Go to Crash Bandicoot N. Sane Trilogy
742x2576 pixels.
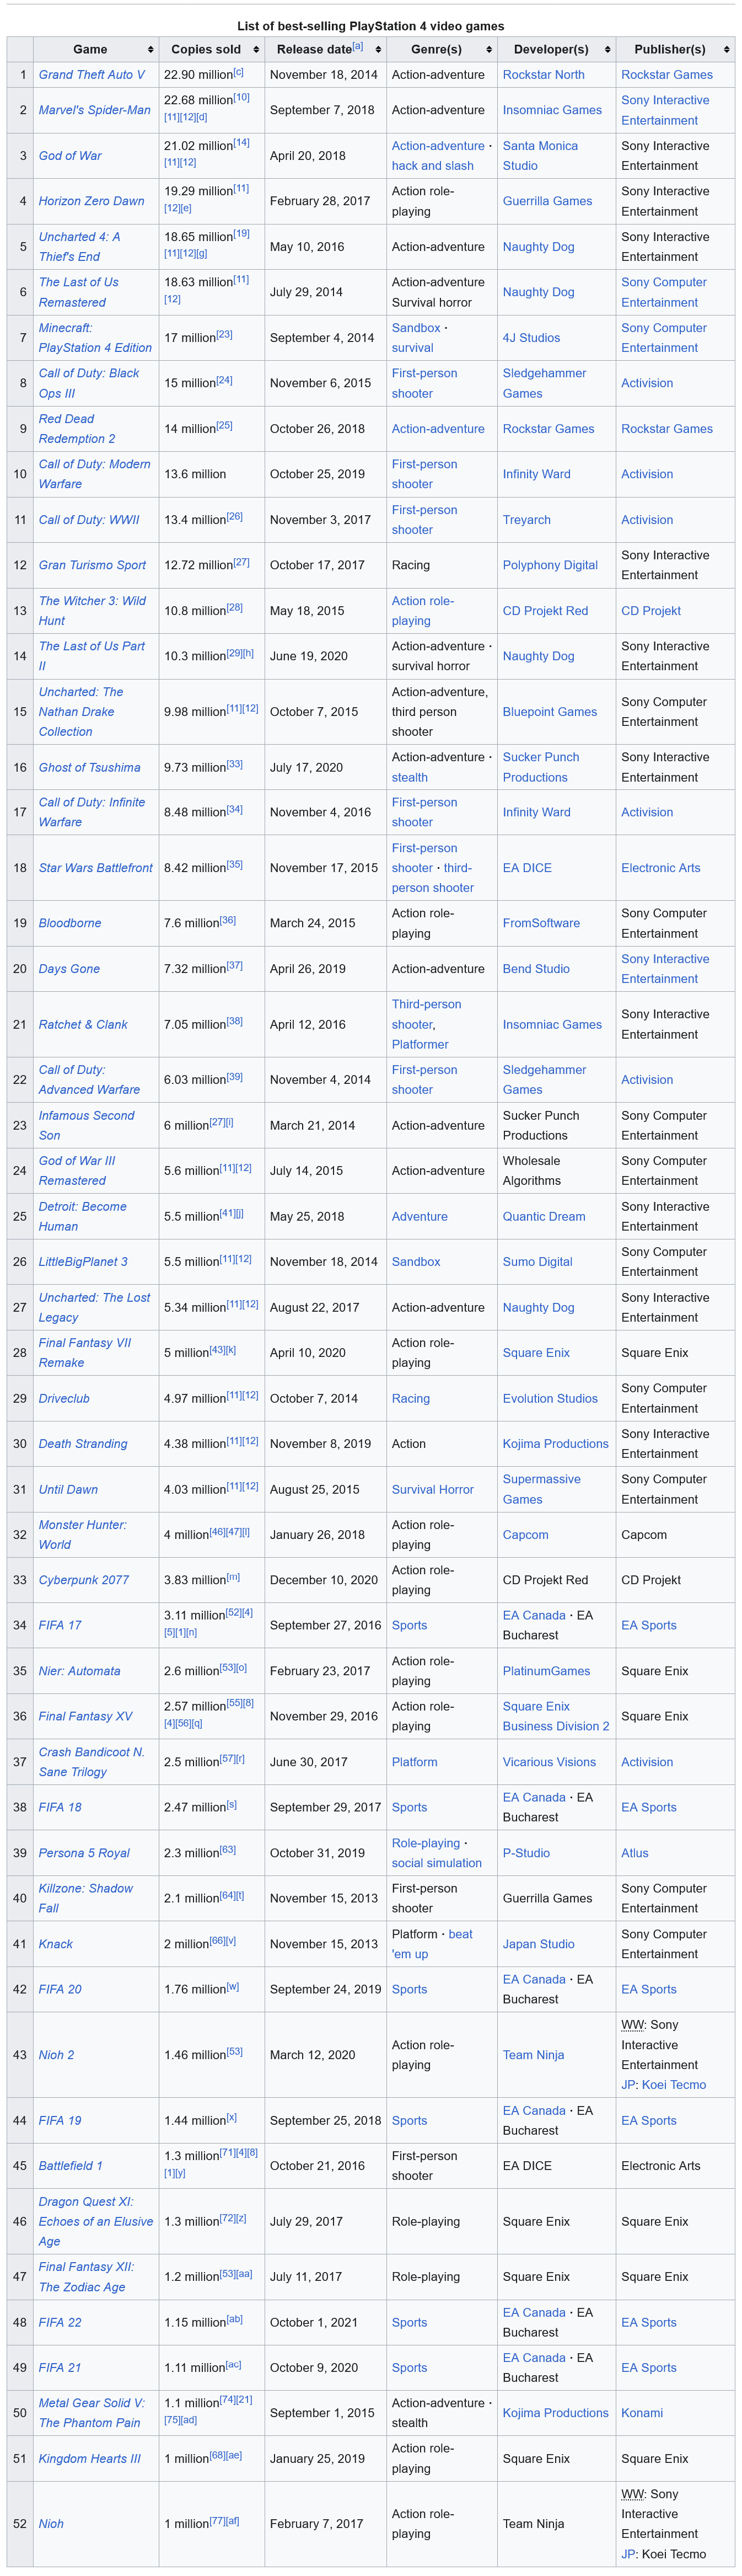(x=92, y=1762)
